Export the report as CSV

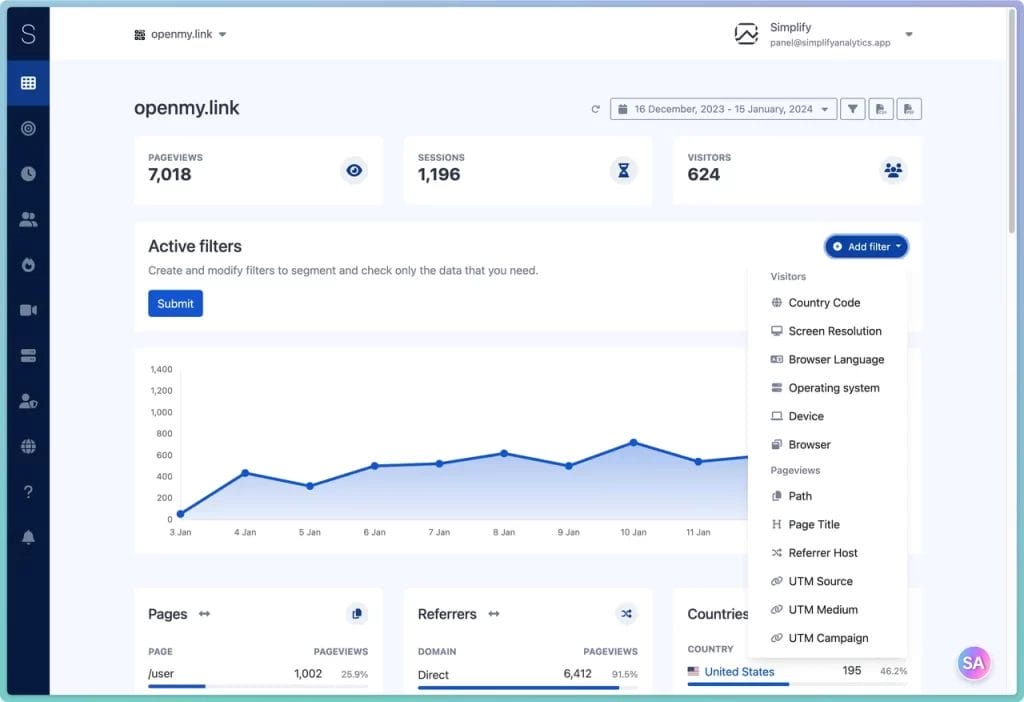[x=881, y=108]
